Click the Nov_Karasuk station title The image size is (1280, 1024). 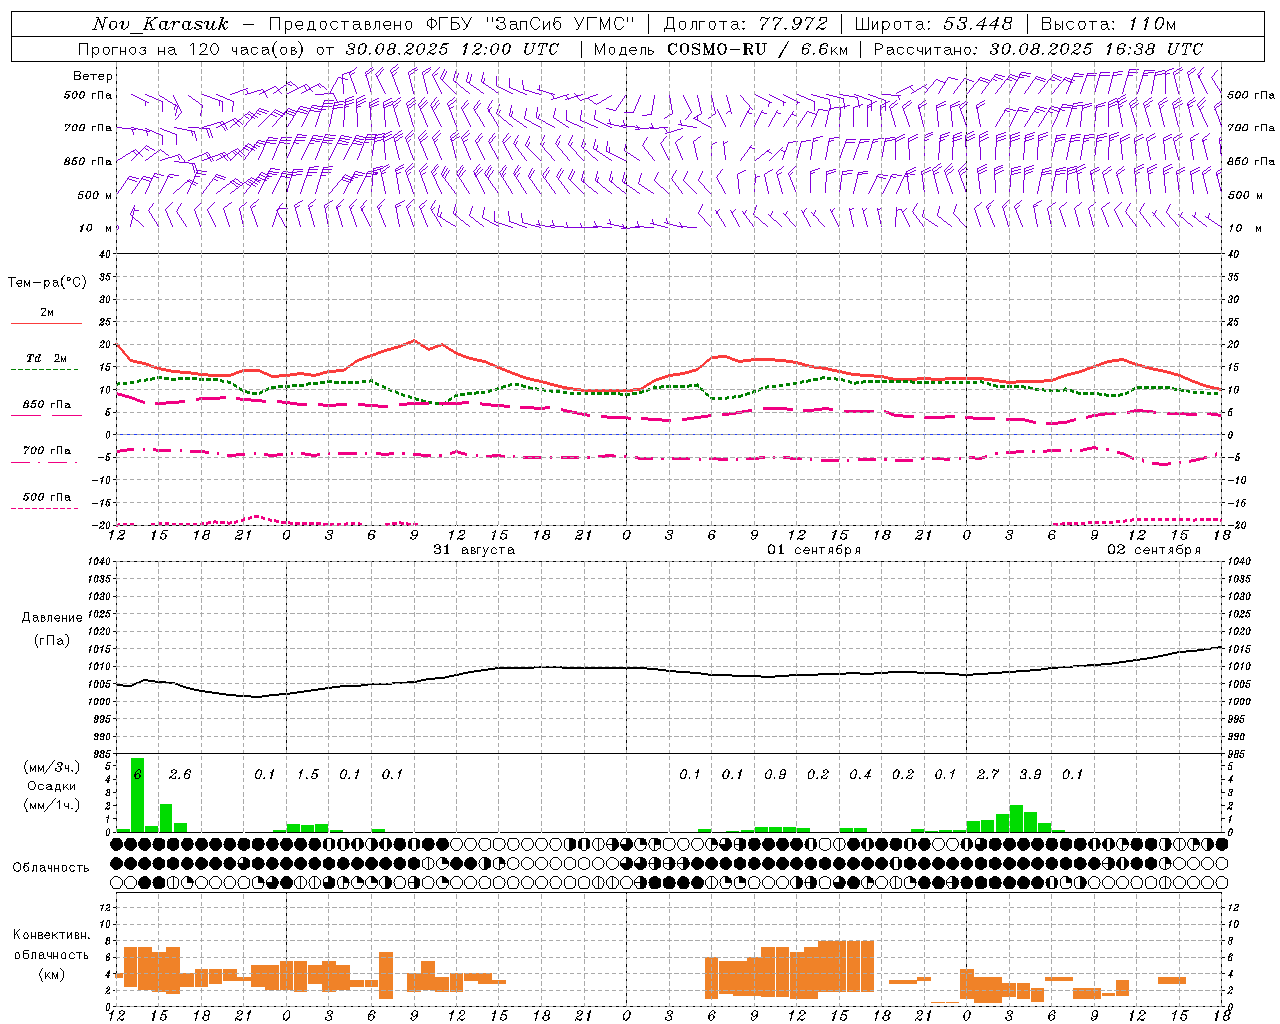tap(160, 24)
